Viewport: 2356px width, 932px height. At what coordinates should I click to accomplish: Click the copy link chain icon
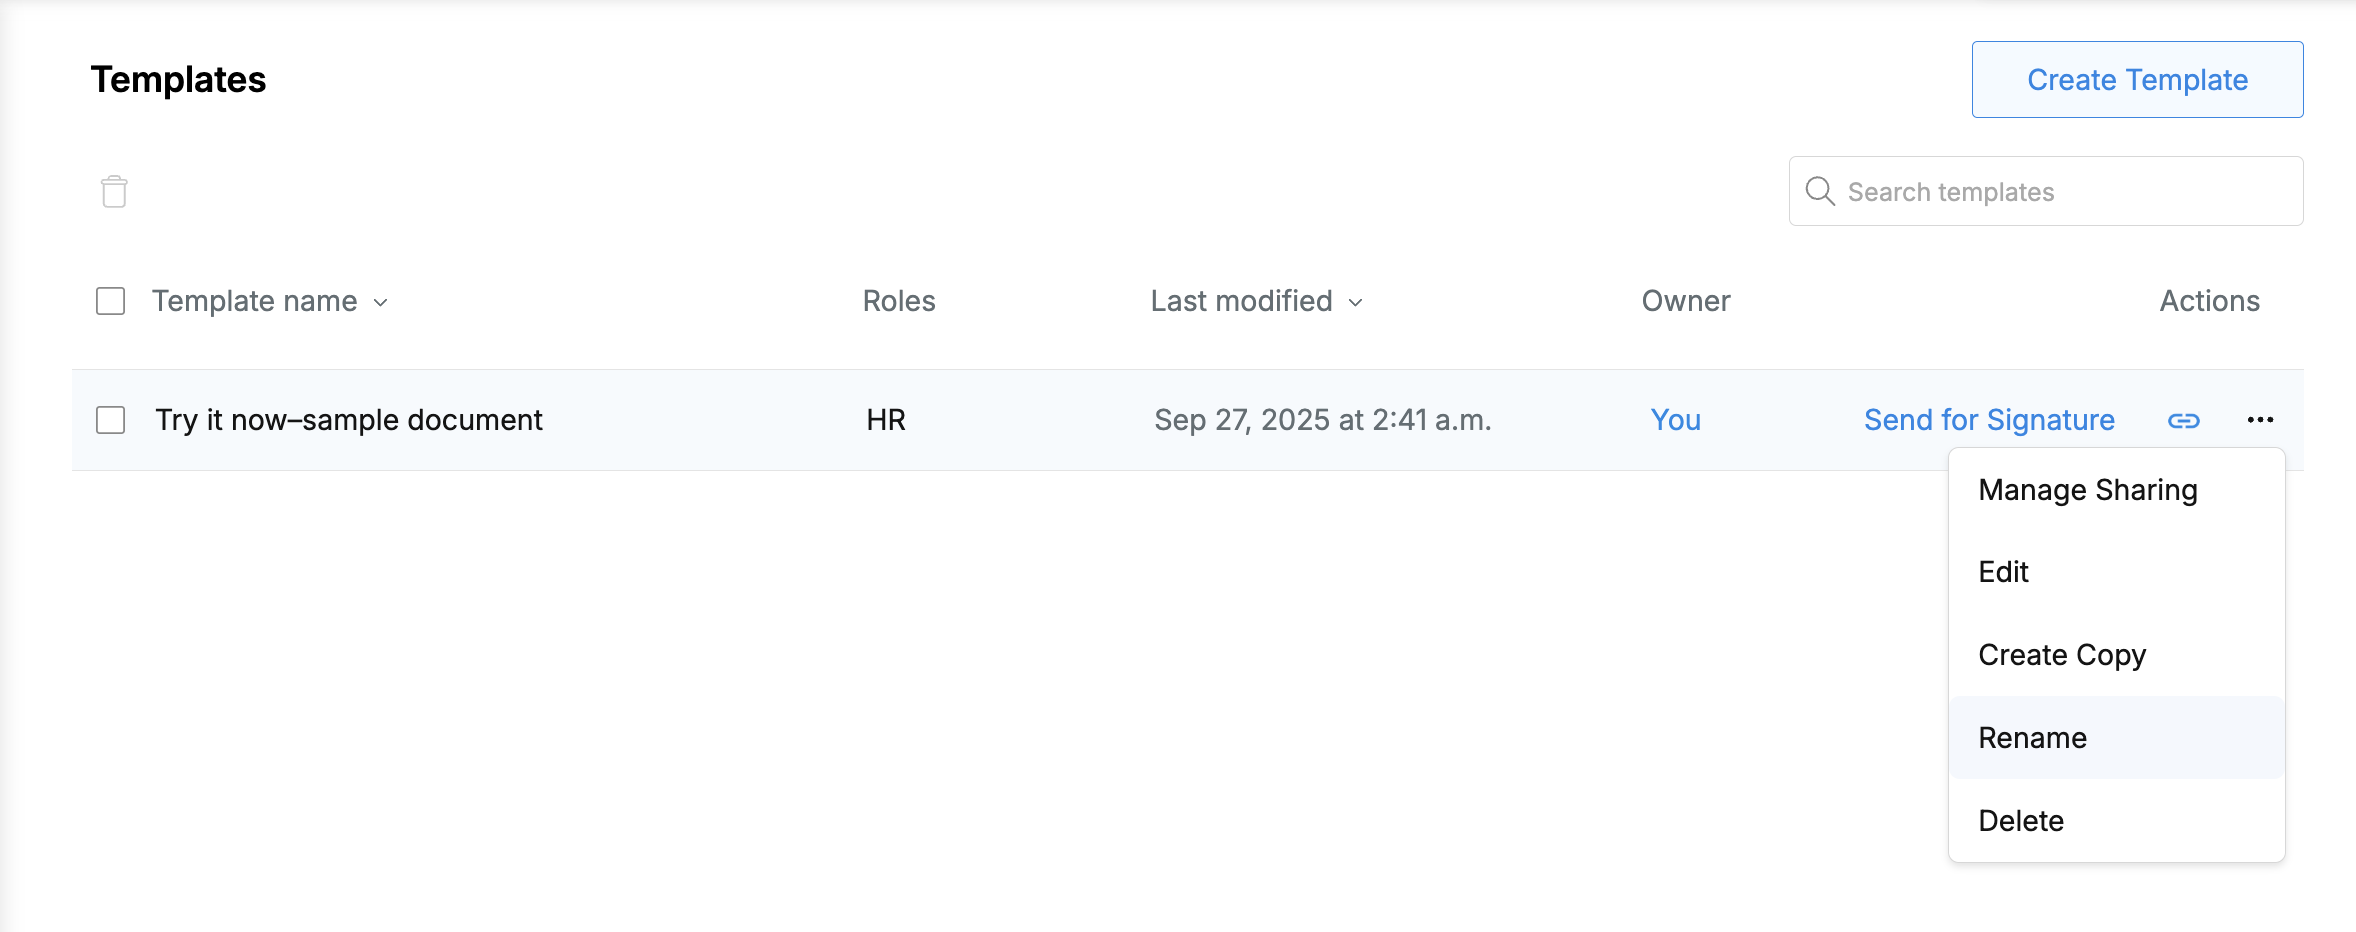[x=2183, y=421]
